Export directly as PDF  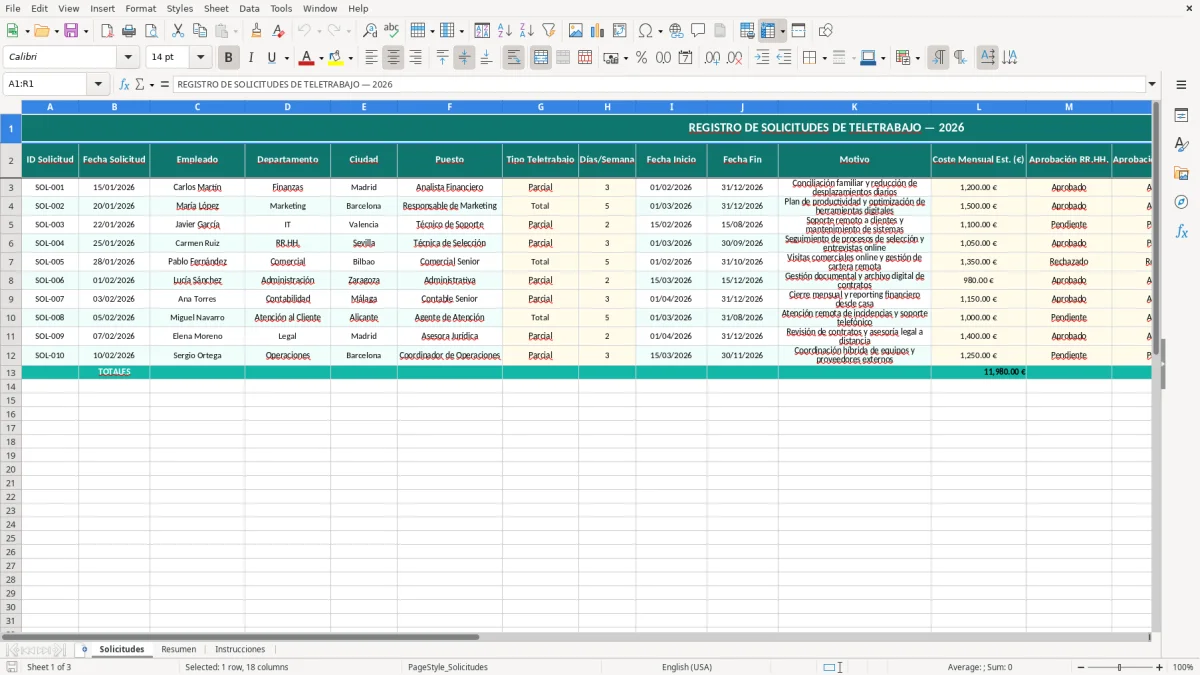pos(107,31)
